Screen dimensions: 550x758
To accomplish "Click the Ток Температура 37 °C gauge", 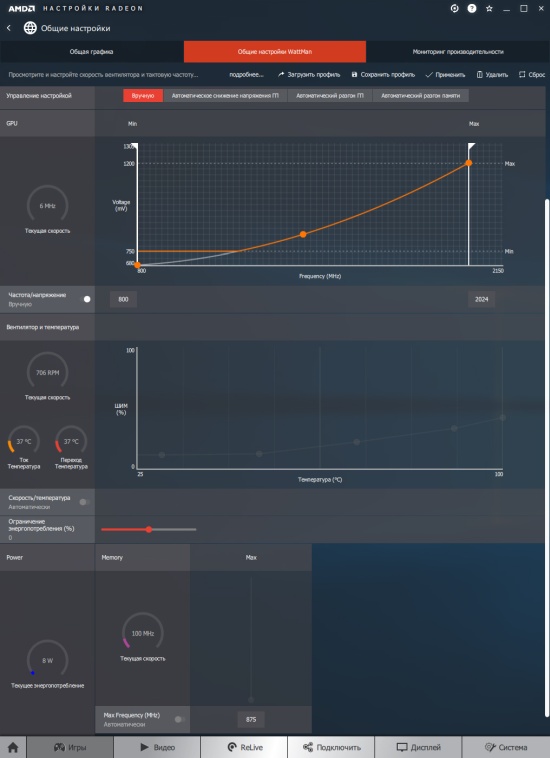I will click(24, 441).
